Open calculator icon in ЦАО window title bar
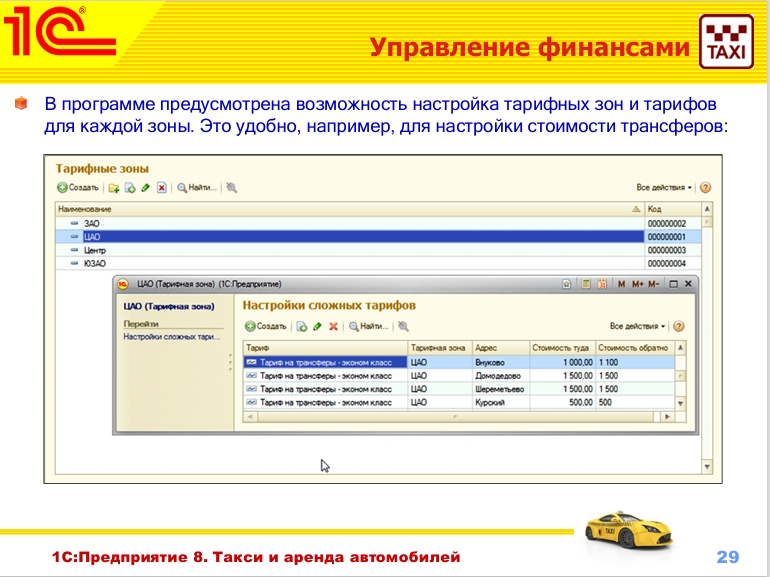 tap(587, 285)
